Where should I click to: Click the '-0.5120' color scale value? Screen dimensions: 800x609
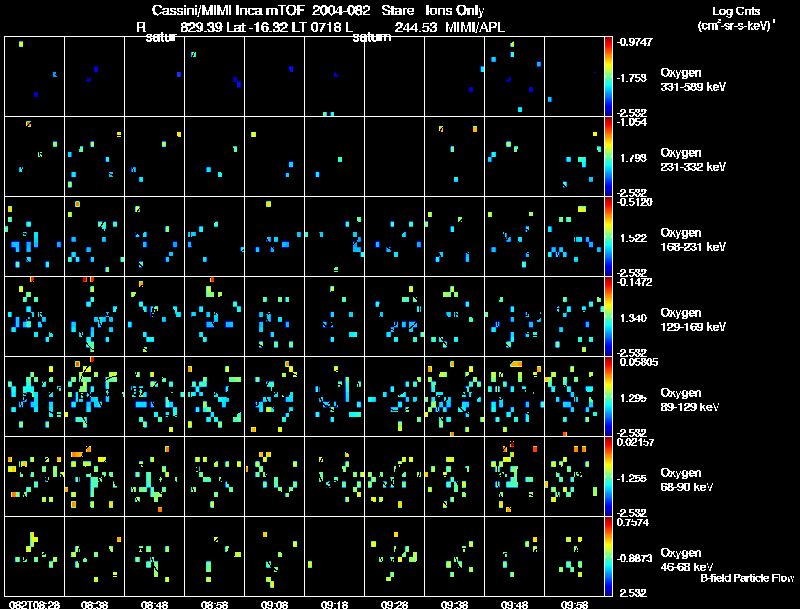[x=634, y=202]
